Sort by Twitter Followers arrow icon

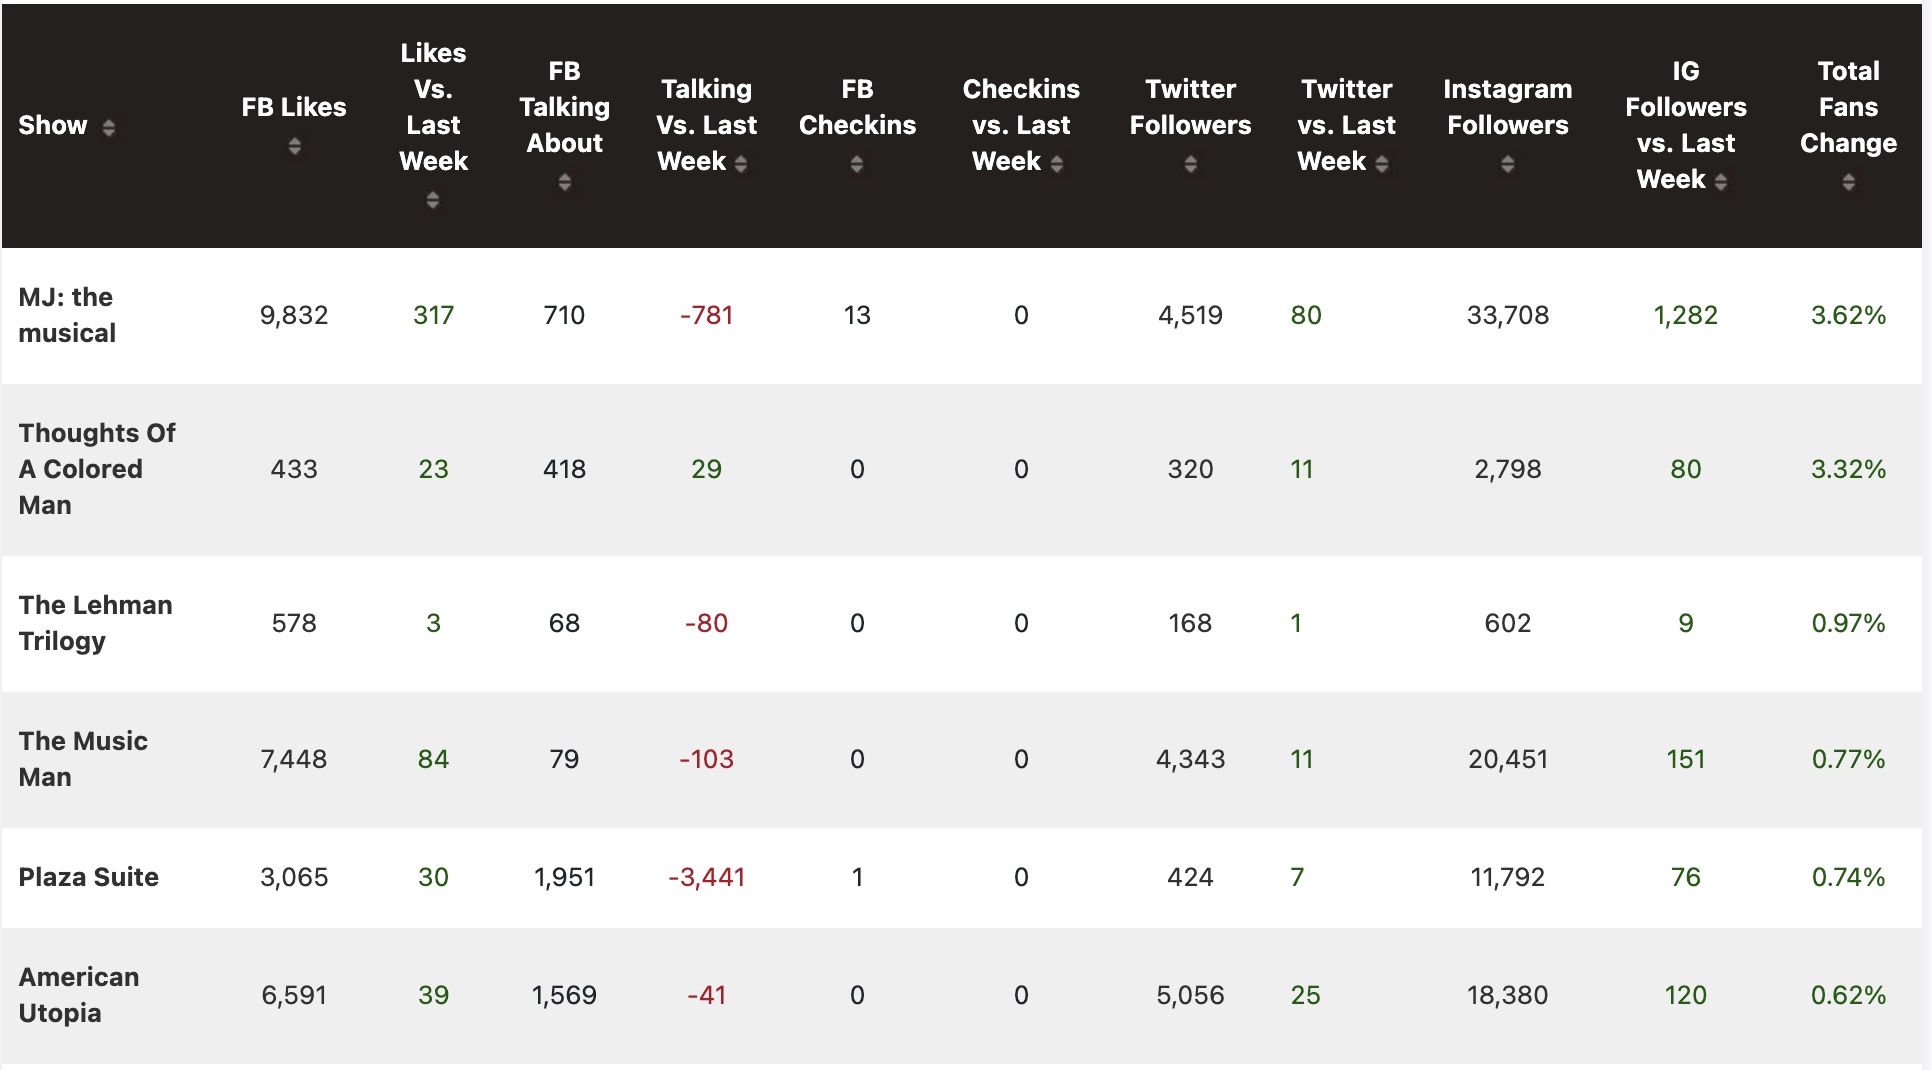tap(1190, 165)
